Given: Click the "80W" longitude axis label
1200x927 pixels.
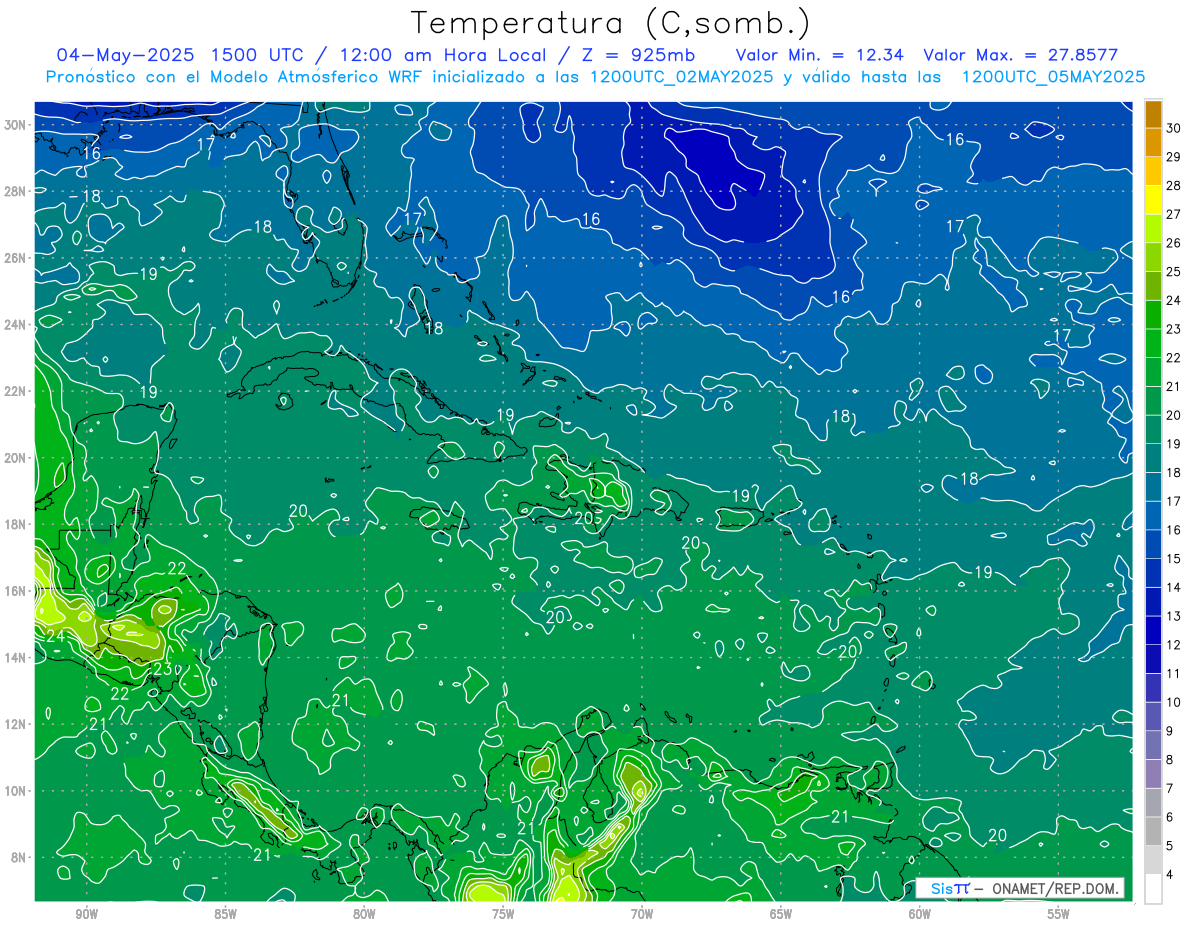Looking at the screenshot, I should [x=364, y=913].
